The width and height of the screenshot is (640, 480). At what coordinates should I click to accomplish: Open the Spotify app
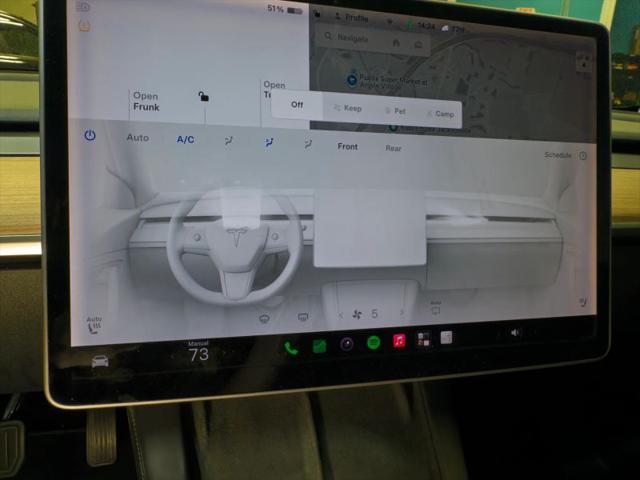click(373, 342)
